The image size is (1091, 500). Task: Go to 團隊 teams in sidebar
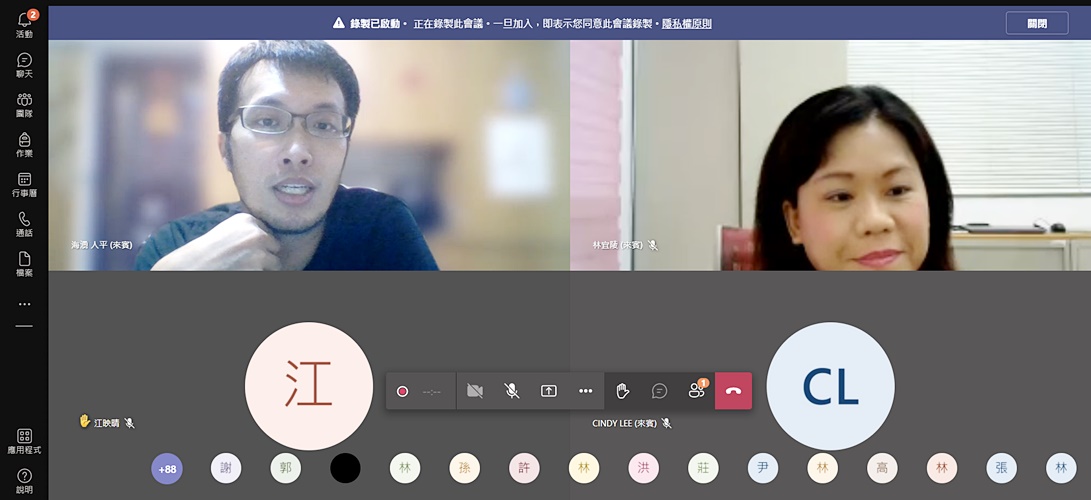[x=24, y=105]
